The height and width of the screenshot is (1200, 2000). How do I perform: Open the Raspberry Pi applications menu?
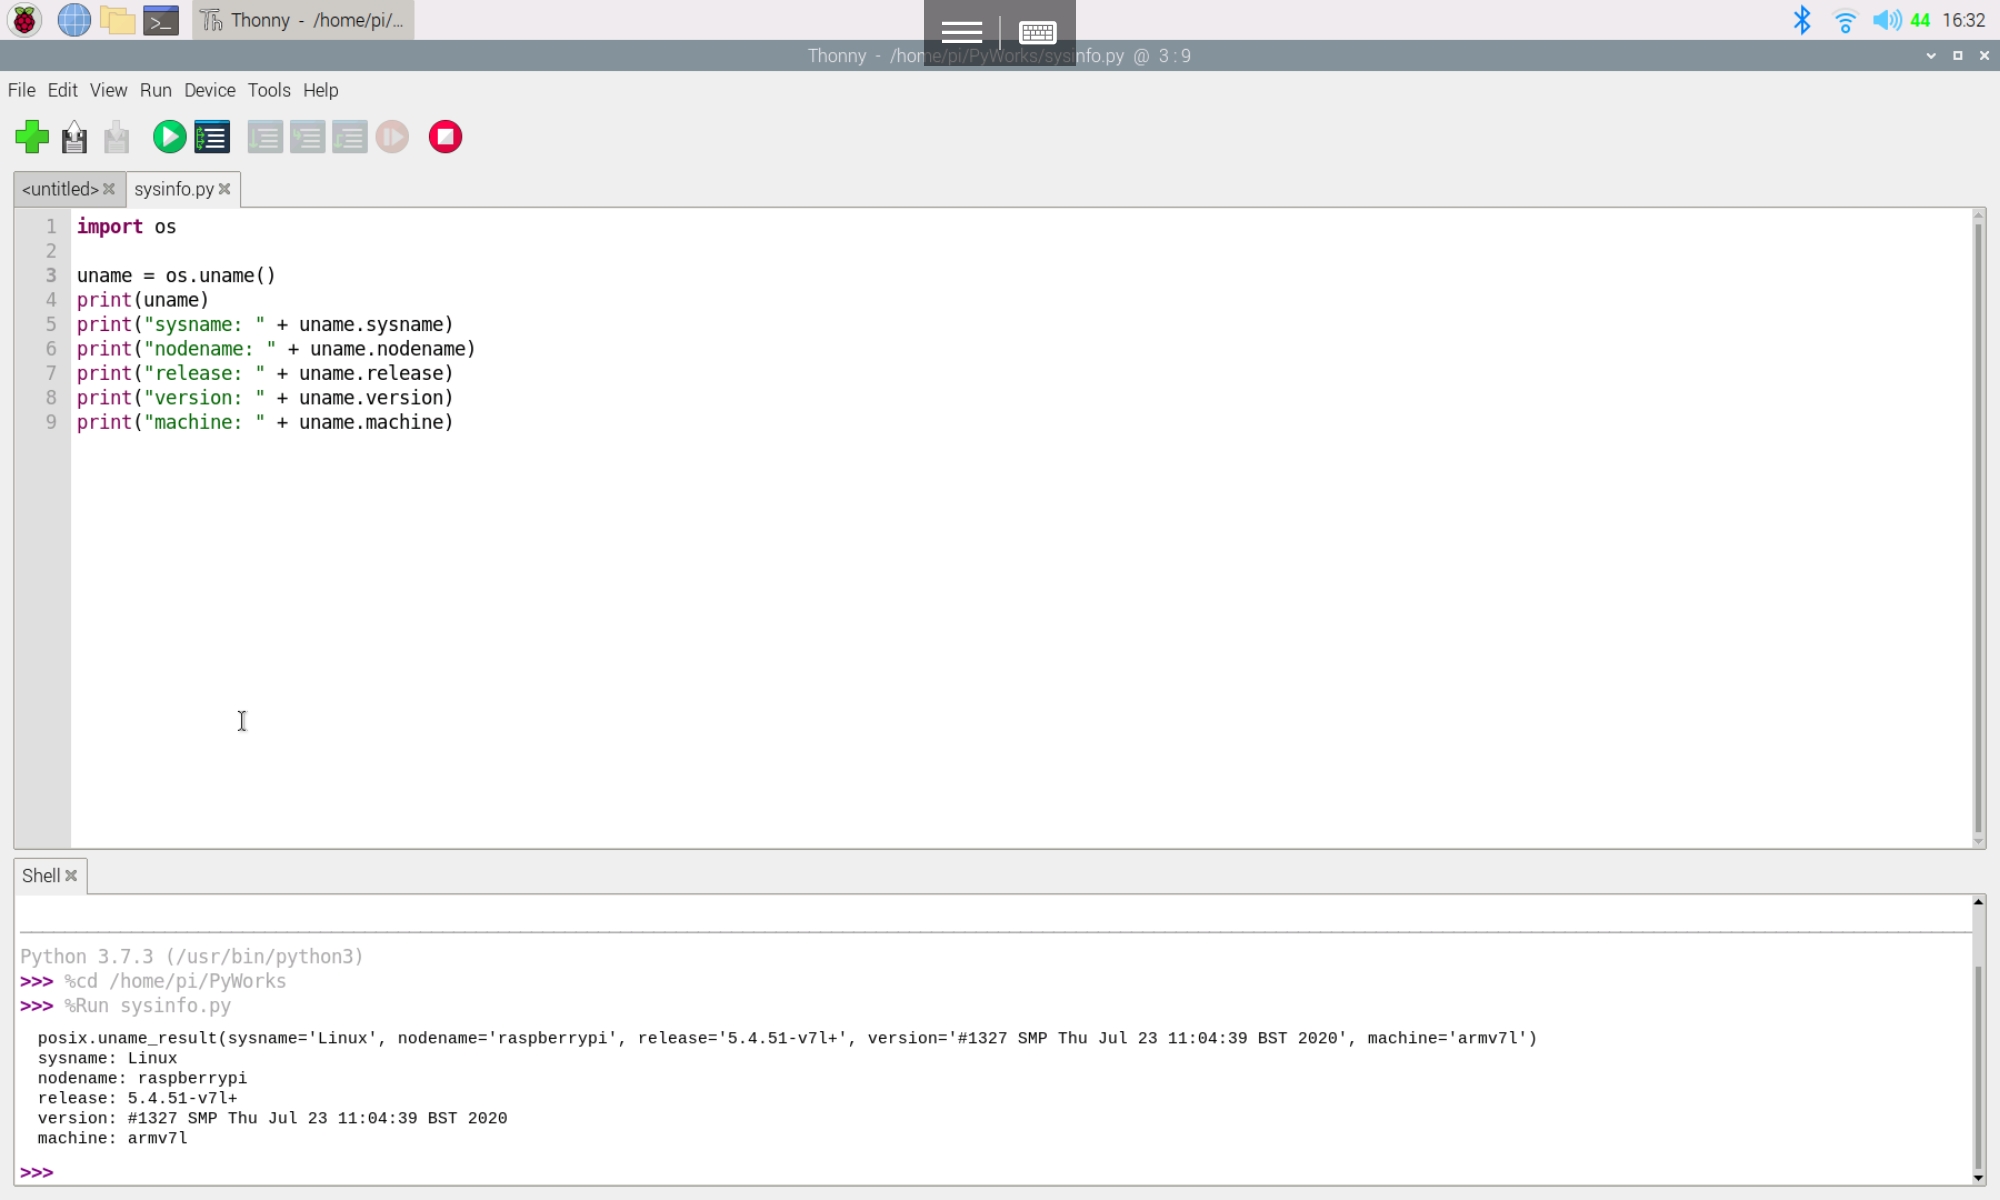22,20
